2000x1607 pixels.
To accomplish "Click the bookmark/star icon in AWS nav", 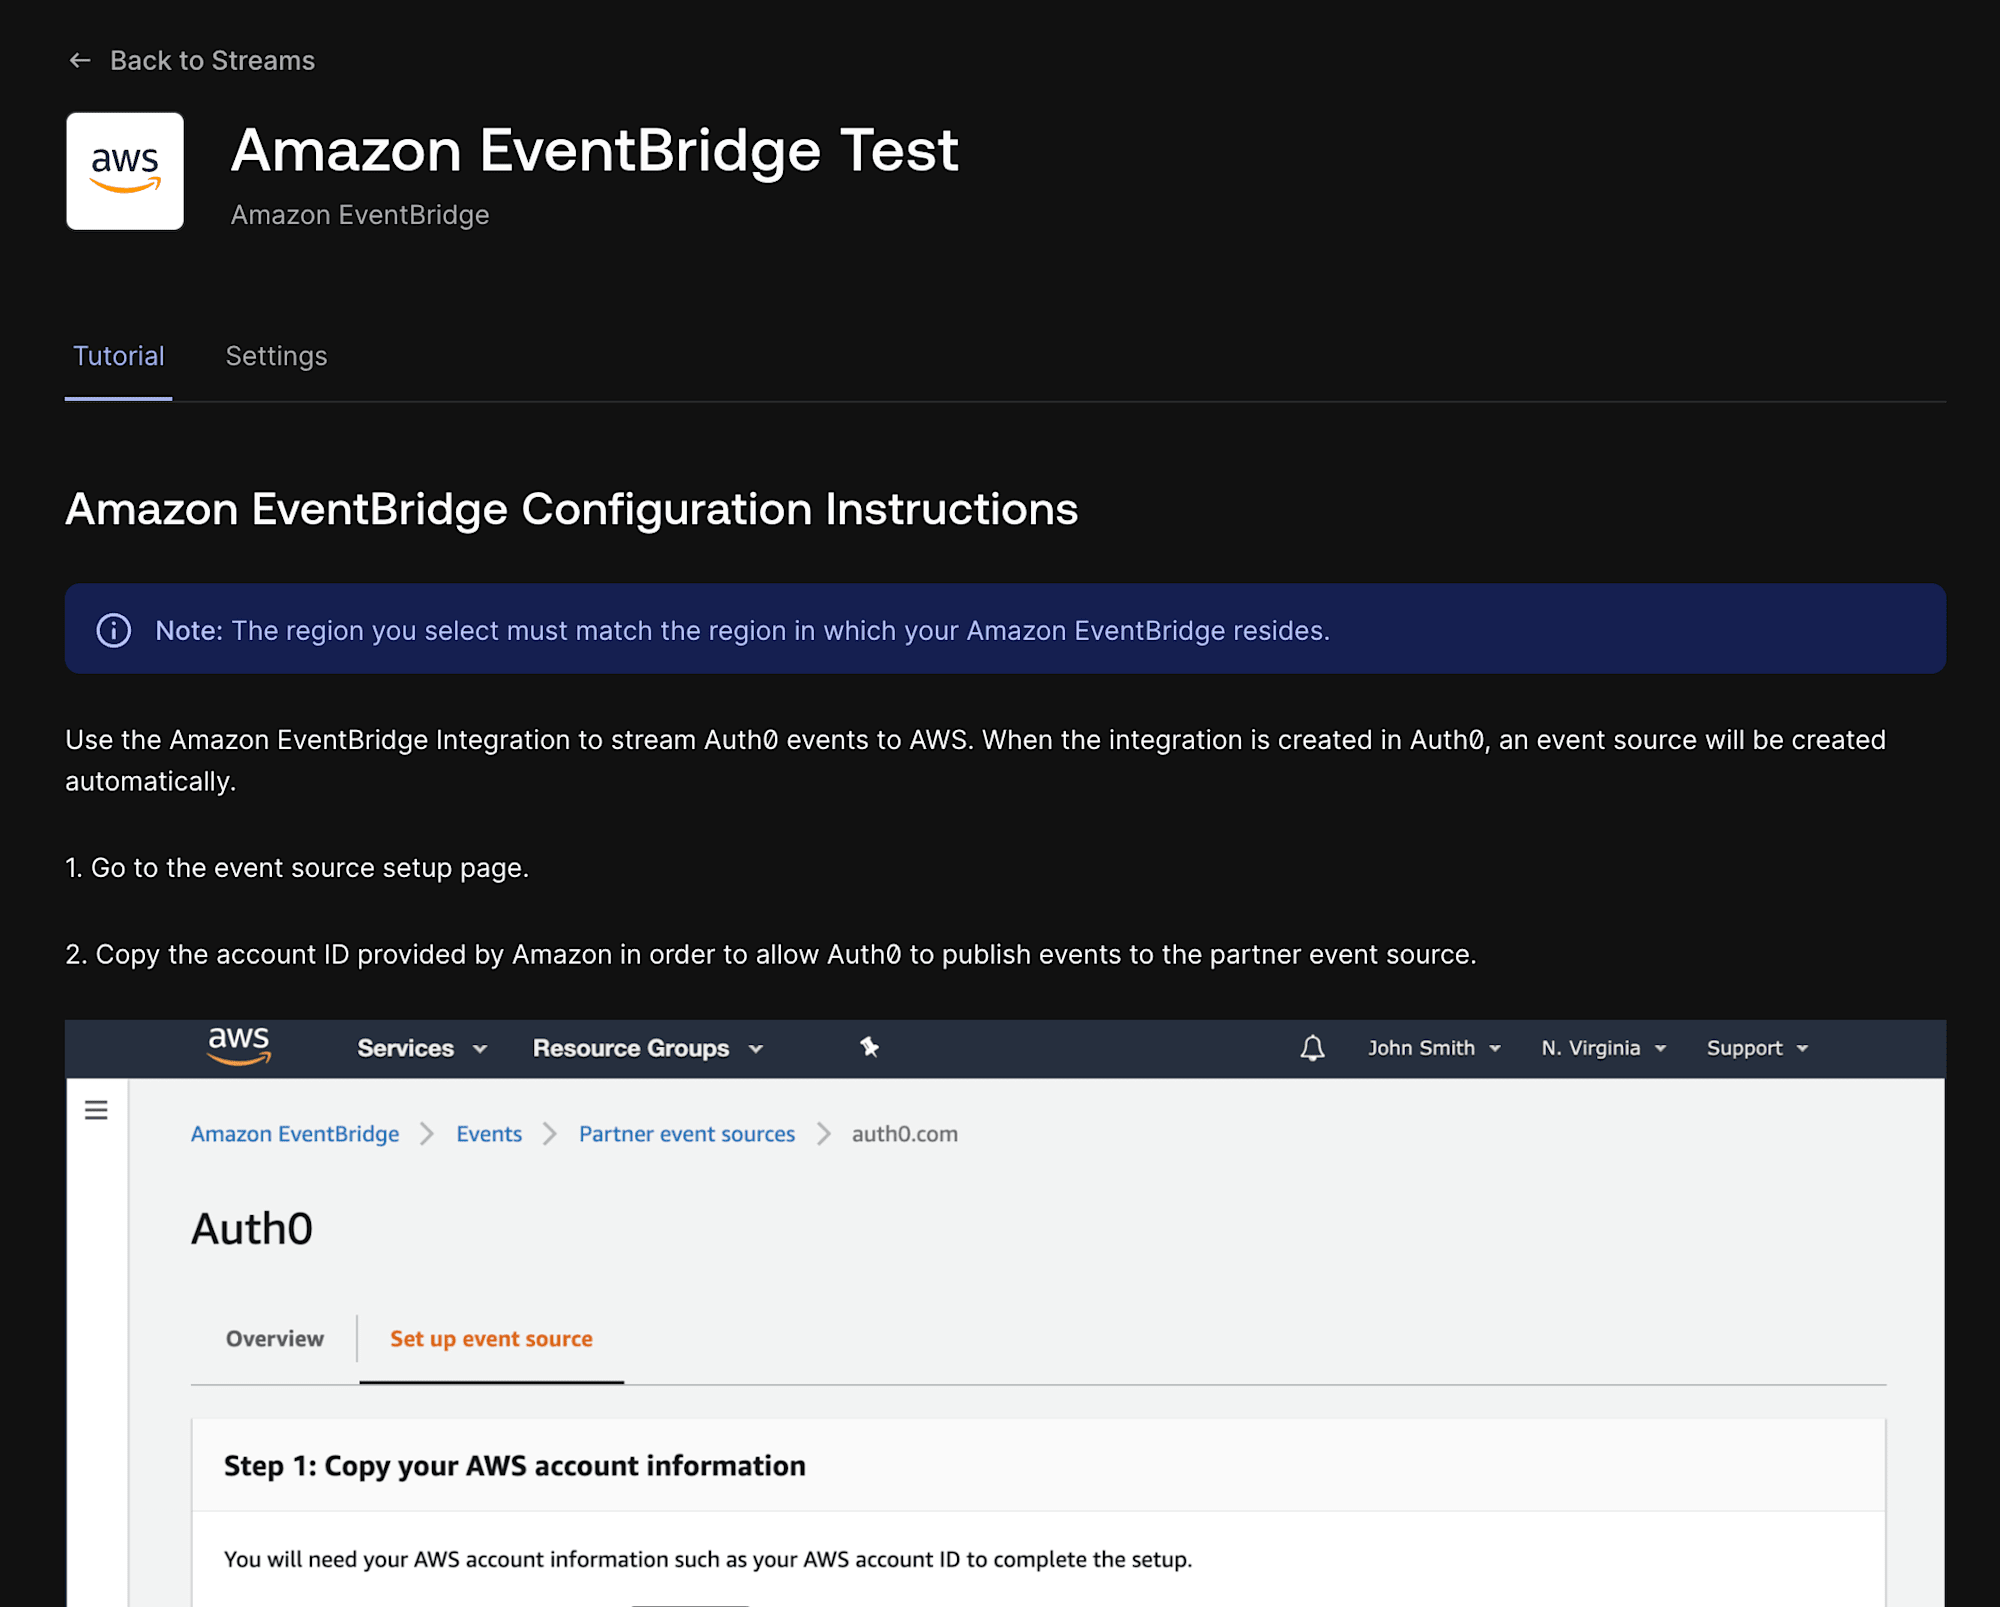I will point(867,1048).
